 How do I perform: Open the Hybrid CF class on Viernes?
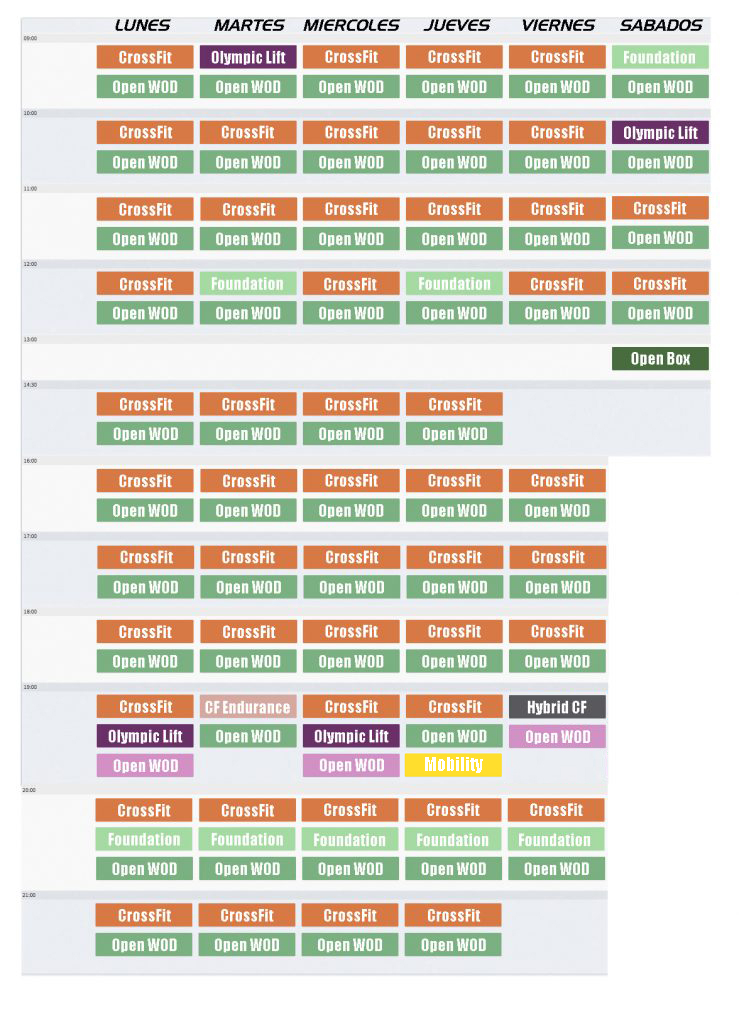557,707
